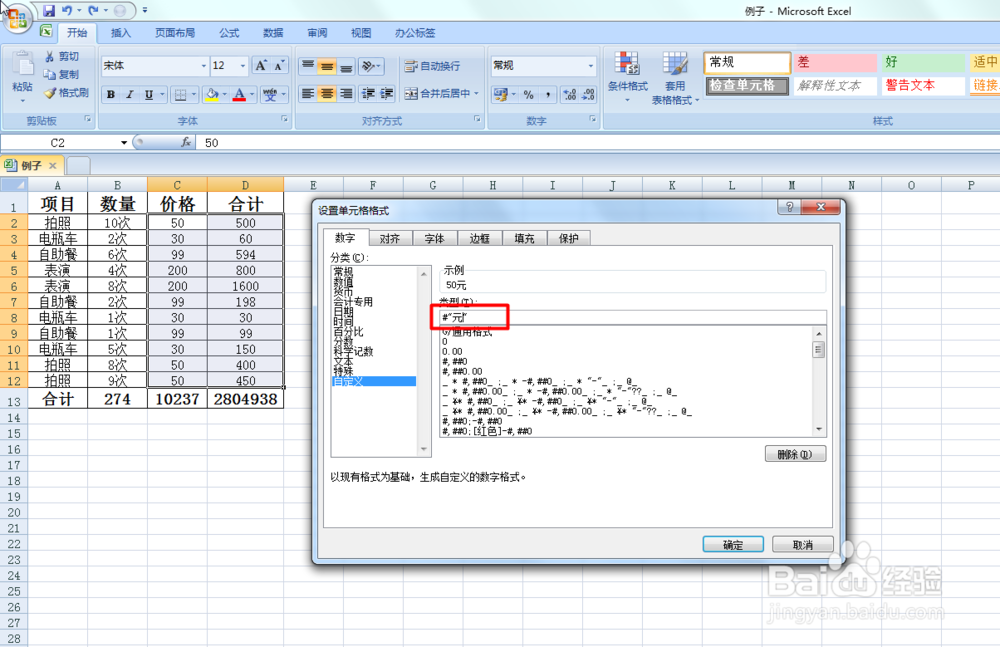
Task: Apply cell borders icon
Action: point(180,94)
